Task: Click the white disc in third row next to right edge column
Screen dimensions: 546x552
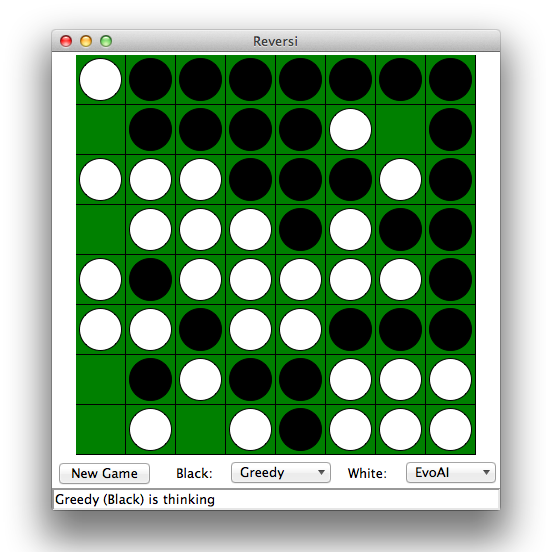Action: click(x=400, y=180)
